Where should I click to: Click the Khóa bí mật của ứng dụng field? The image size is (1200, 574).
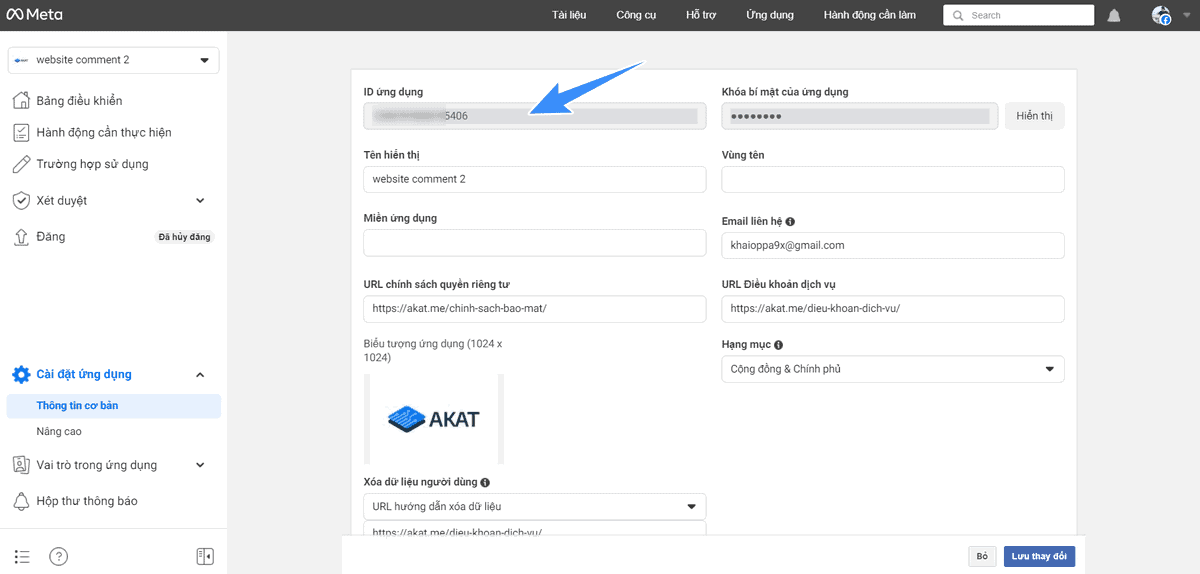(860, 116)
